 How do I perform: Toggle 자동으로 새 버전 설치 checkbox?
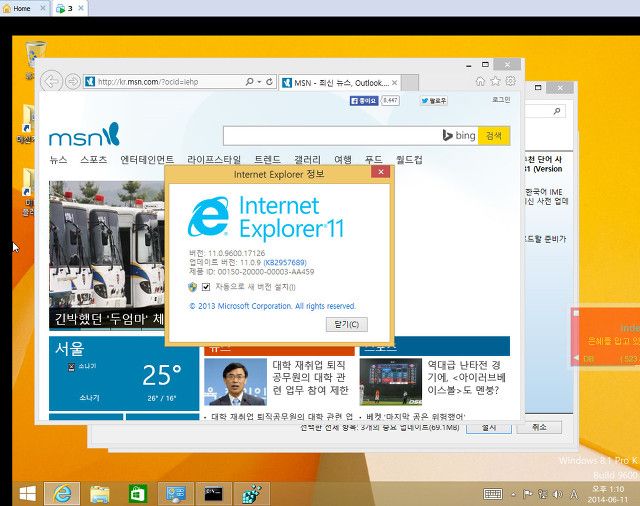pos(206,287)
